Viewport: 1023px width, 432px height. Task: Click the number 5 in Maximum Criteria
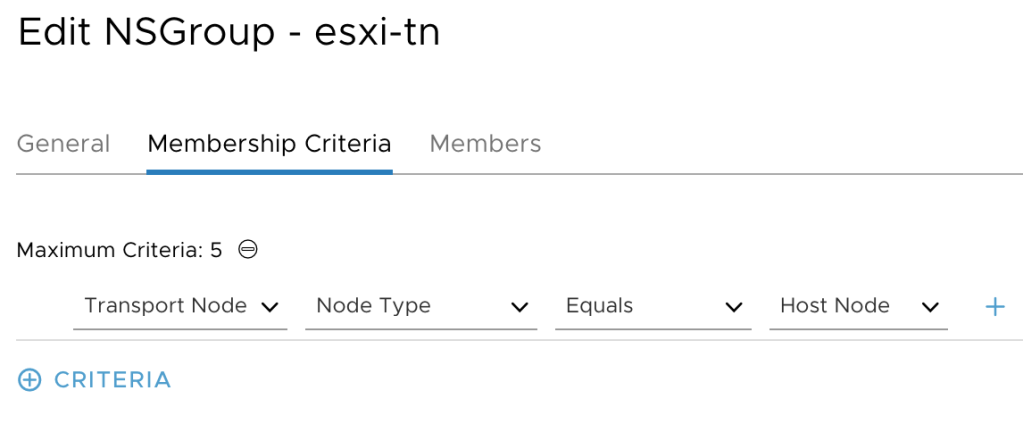point(216,250)
